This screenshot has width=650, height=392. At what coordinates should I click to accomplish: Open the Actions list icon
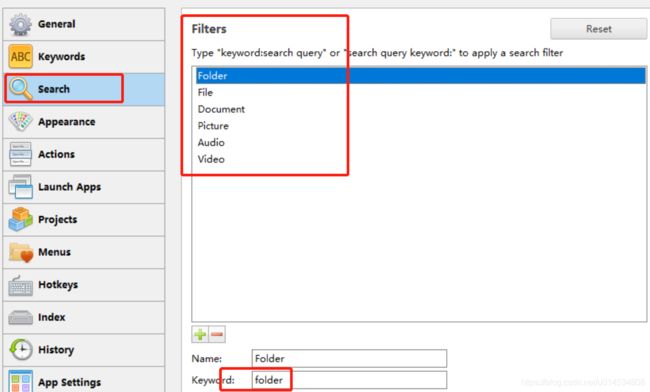(x=20, y=154)
